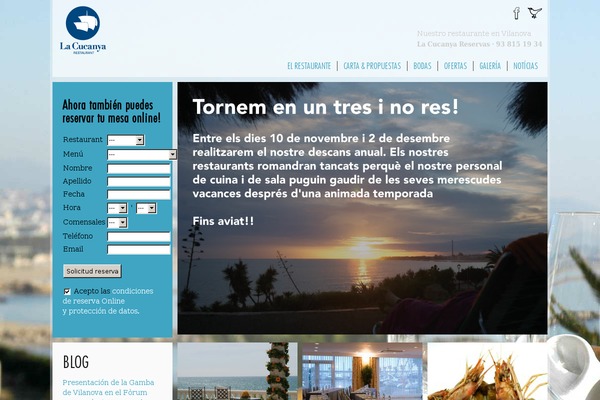The image size is (600, 400).
Task: Open the Twitter bird icon
Action: click(x=535, y=13)
